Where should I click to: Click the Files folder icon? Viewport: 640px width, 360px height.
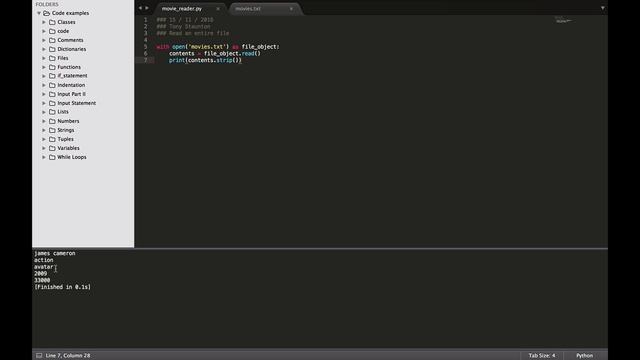click(52, 58)
